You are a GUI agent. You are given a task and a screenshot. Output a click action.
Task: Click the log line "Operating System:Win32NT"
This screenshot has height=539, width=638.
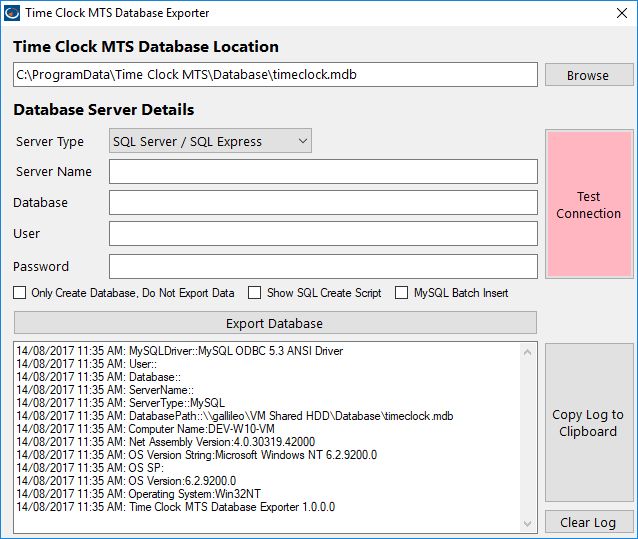tap(138, 494)
